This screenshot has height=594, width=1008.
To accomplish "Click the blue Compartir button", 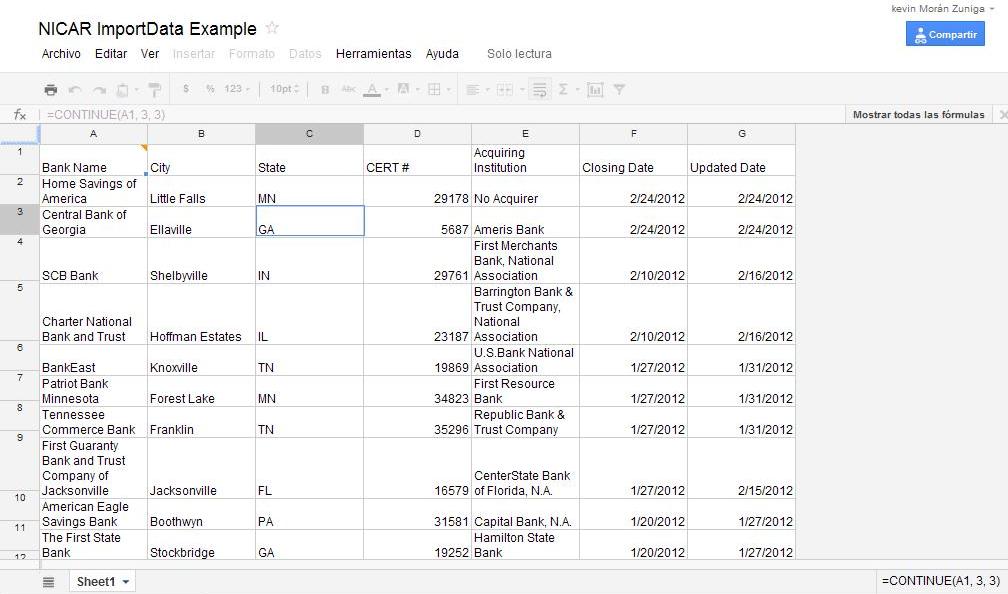I will (945, 34).
